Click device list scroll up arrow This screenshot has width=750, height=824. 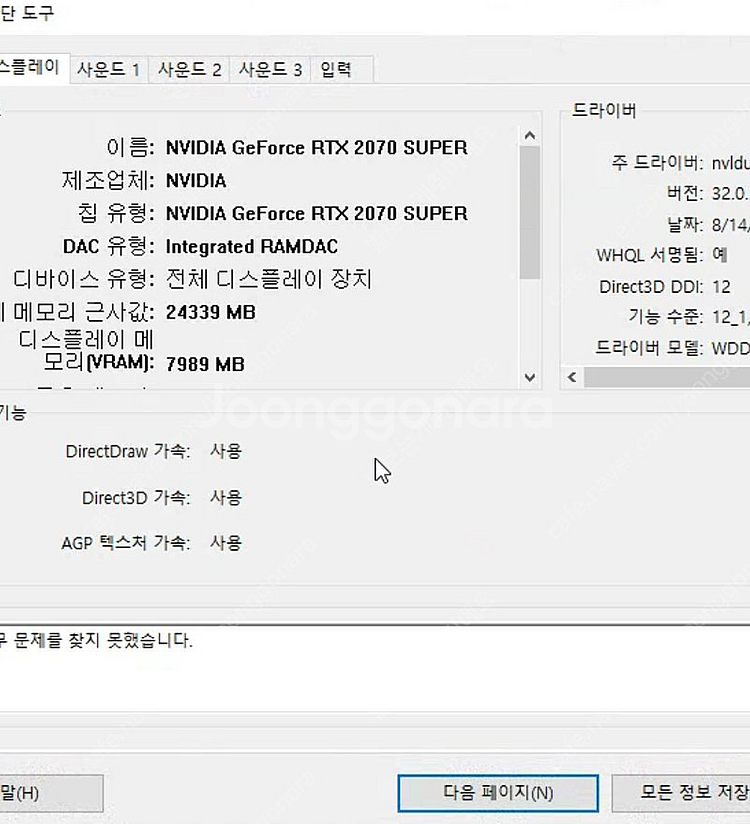tap(530, 136)
